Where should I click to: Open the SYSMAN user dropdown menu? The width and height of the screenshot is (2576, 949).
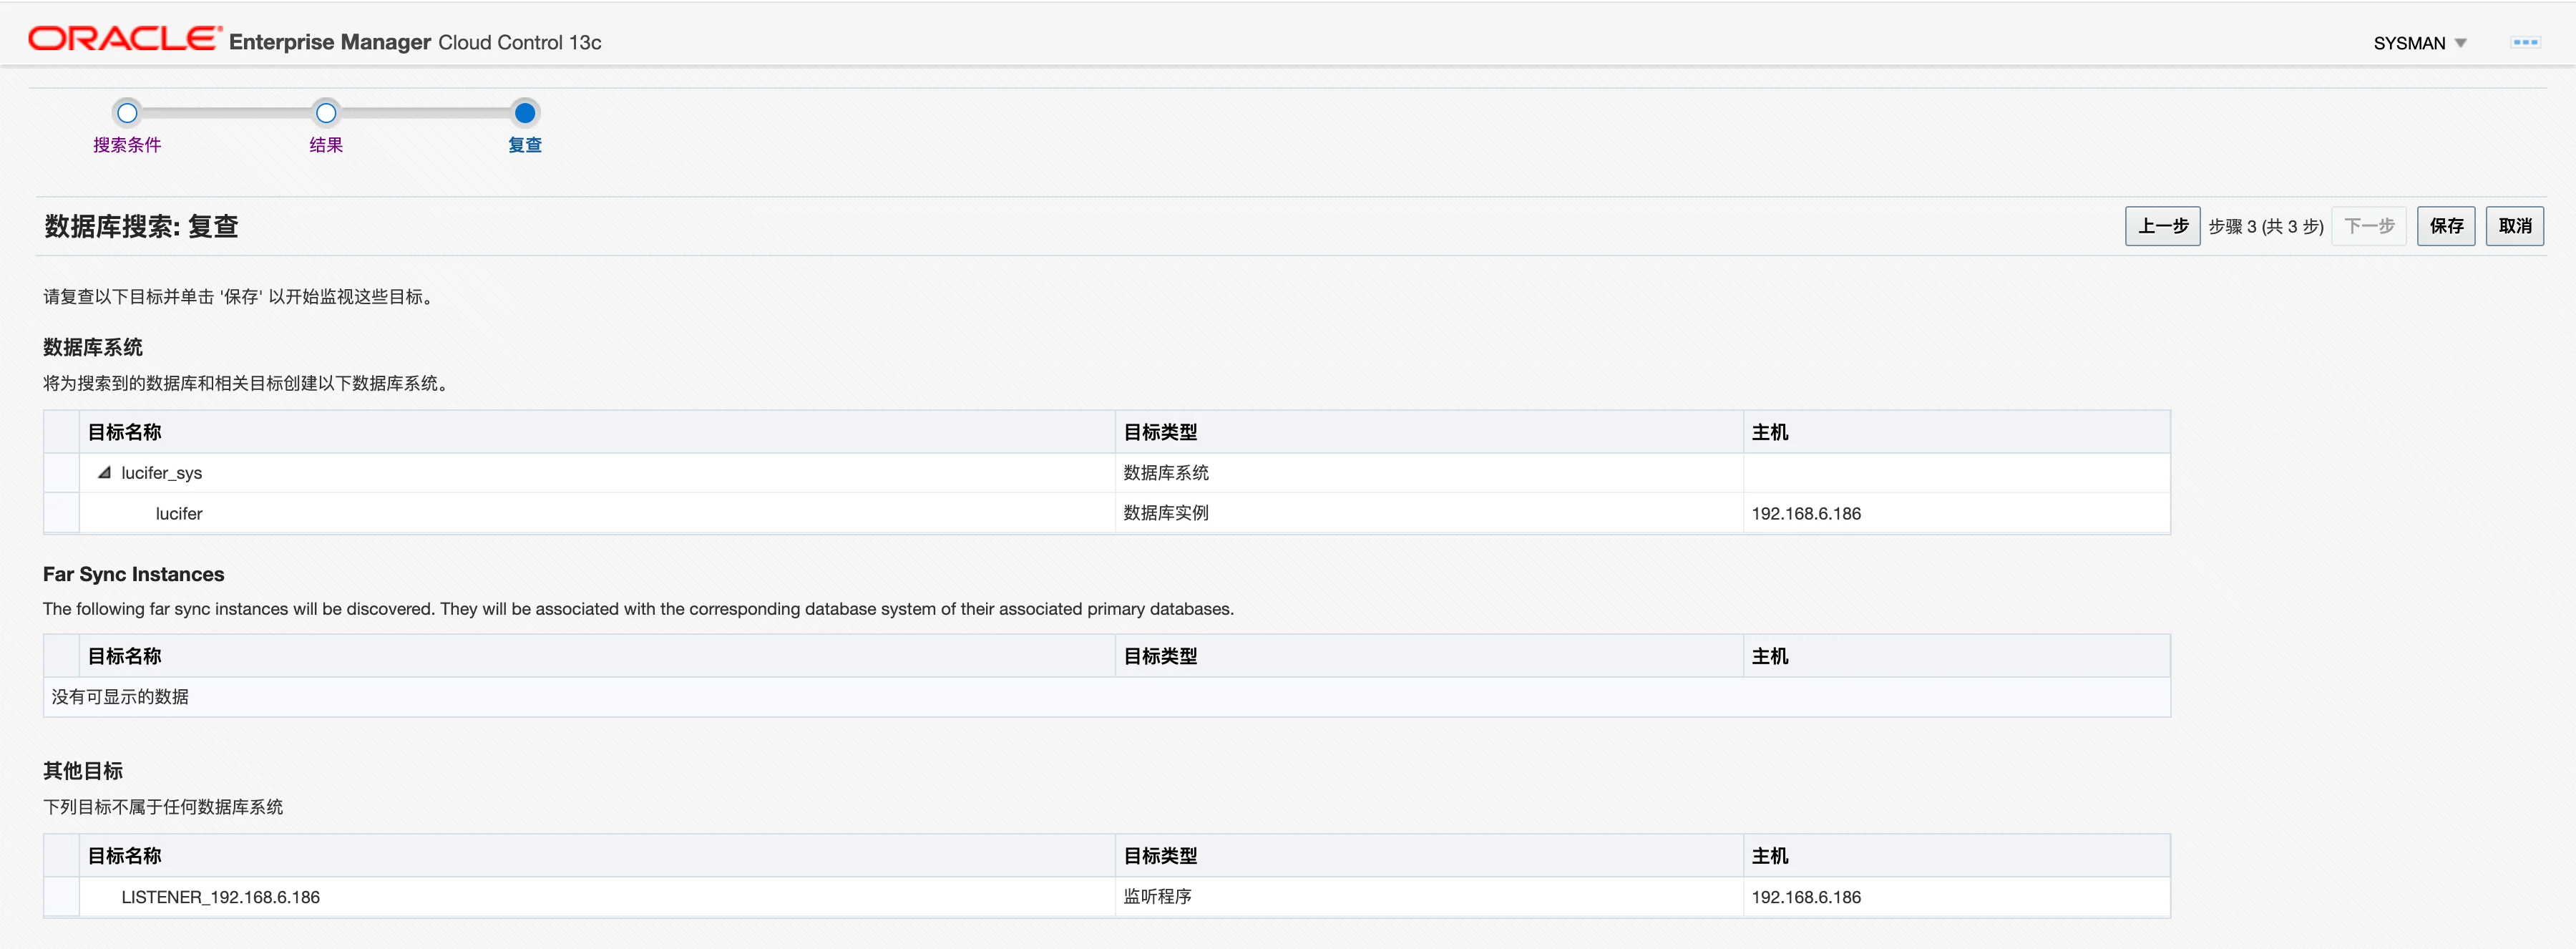(x=2420, y=43)
